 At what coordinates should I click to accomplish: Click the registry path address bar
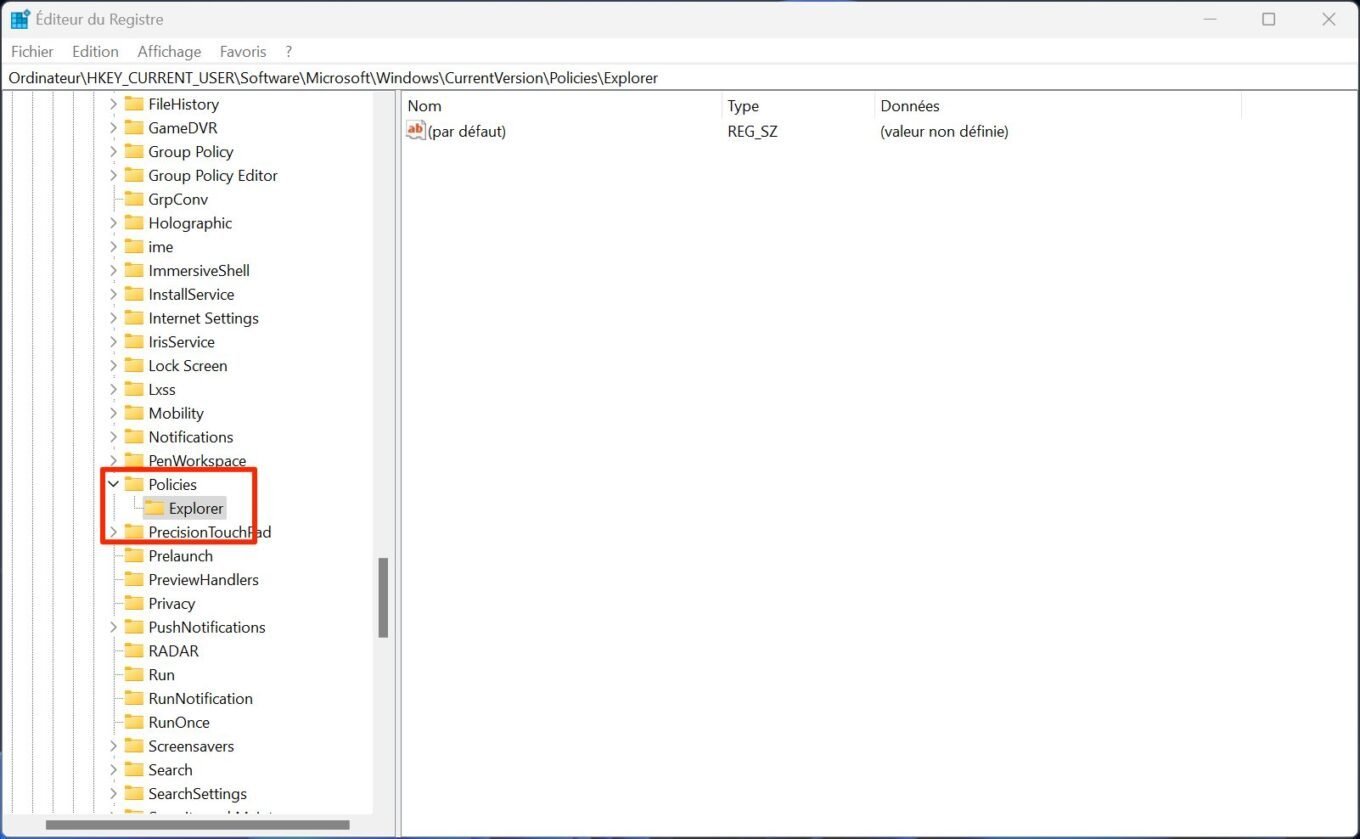[x=680, y=77]
